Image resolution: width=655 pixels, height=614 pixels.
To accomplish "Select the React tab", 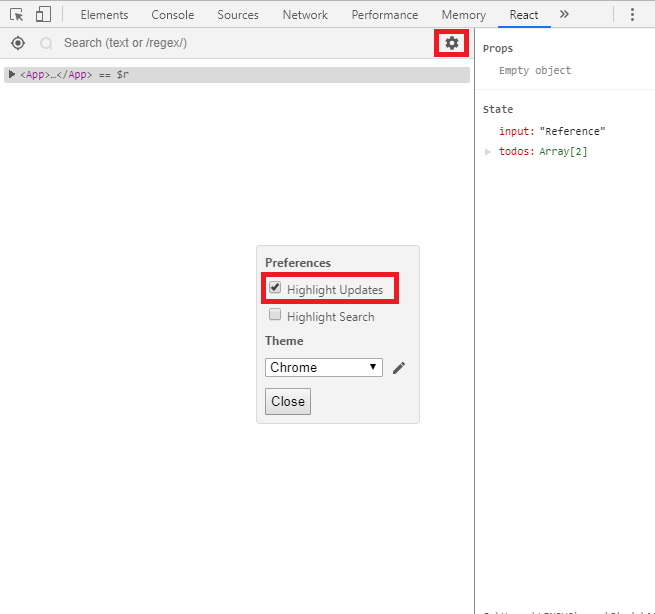I will (524, 15).
